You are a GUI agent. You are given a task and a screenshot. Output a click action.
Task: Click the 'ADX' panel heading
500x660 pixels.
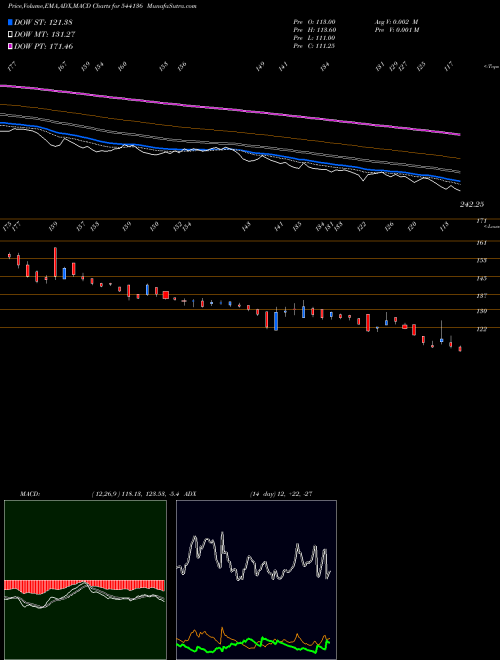(190, 494)
